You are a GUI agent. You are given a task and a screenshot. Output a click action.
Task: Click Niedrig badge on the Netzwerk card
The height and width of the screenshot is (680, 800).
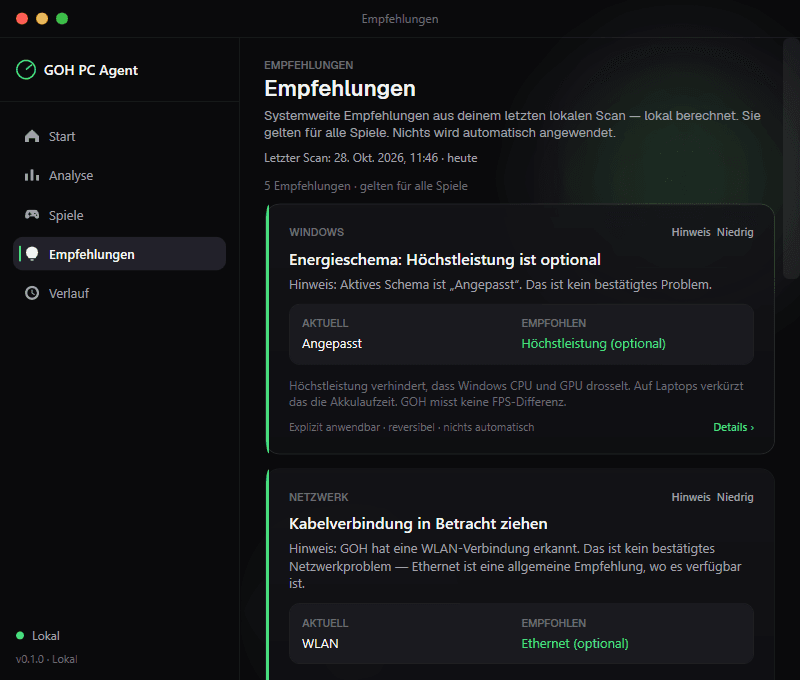pos(735,497)
